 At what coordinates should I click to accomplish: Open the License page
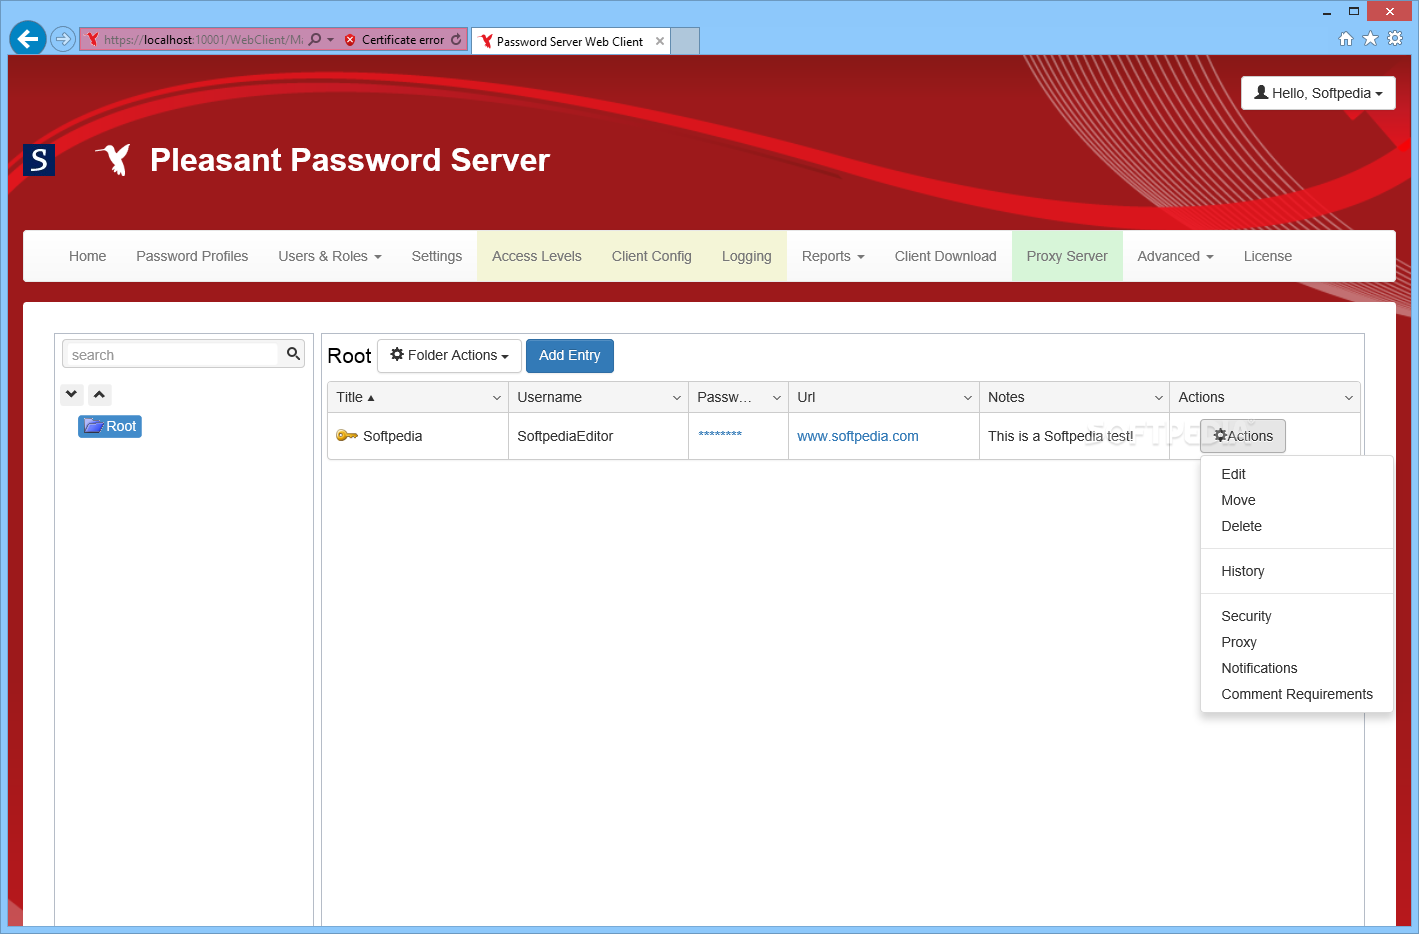1268,256
